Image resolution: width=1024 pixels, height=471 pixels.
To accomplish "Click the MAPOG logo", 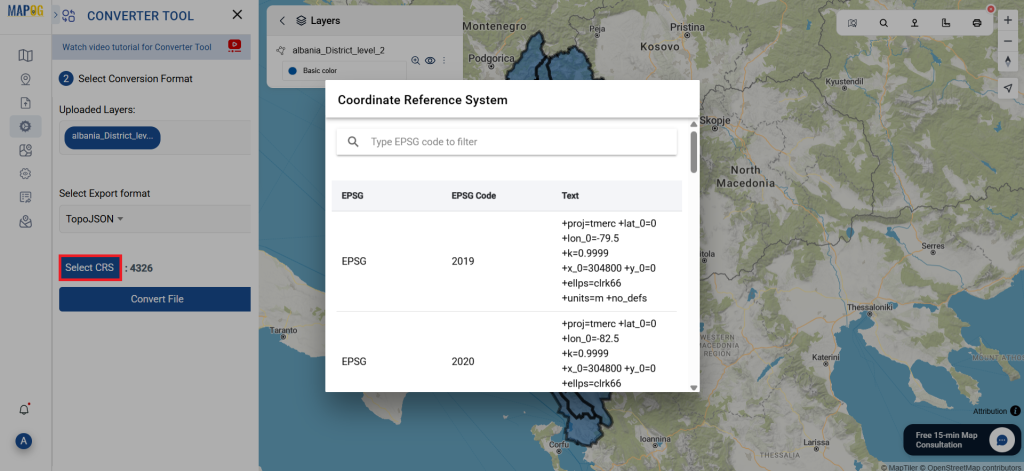I will coord(25,11).
